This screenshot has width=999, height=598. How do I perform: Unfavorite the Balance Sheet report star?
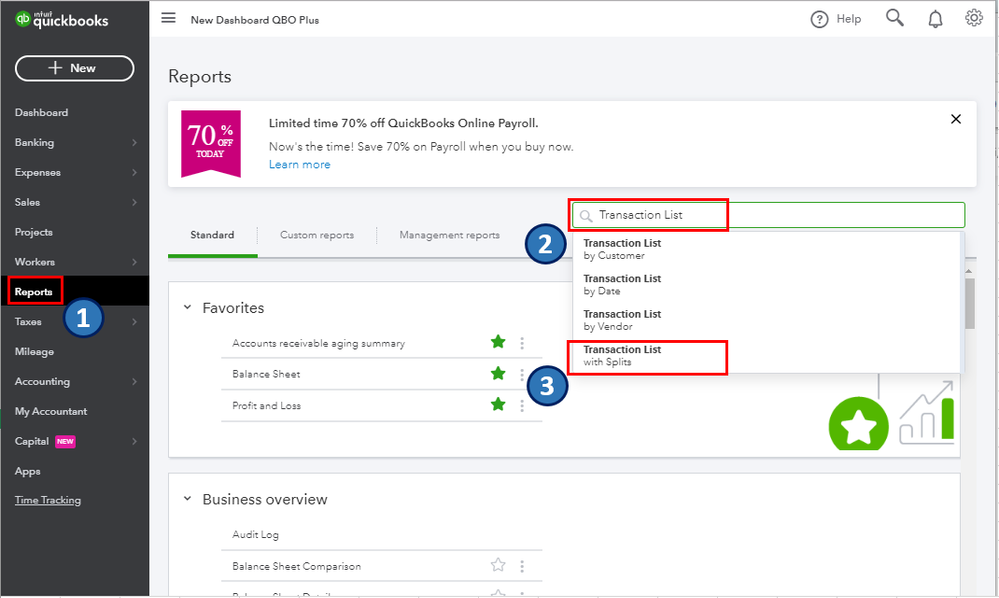[x=498, y=374]
